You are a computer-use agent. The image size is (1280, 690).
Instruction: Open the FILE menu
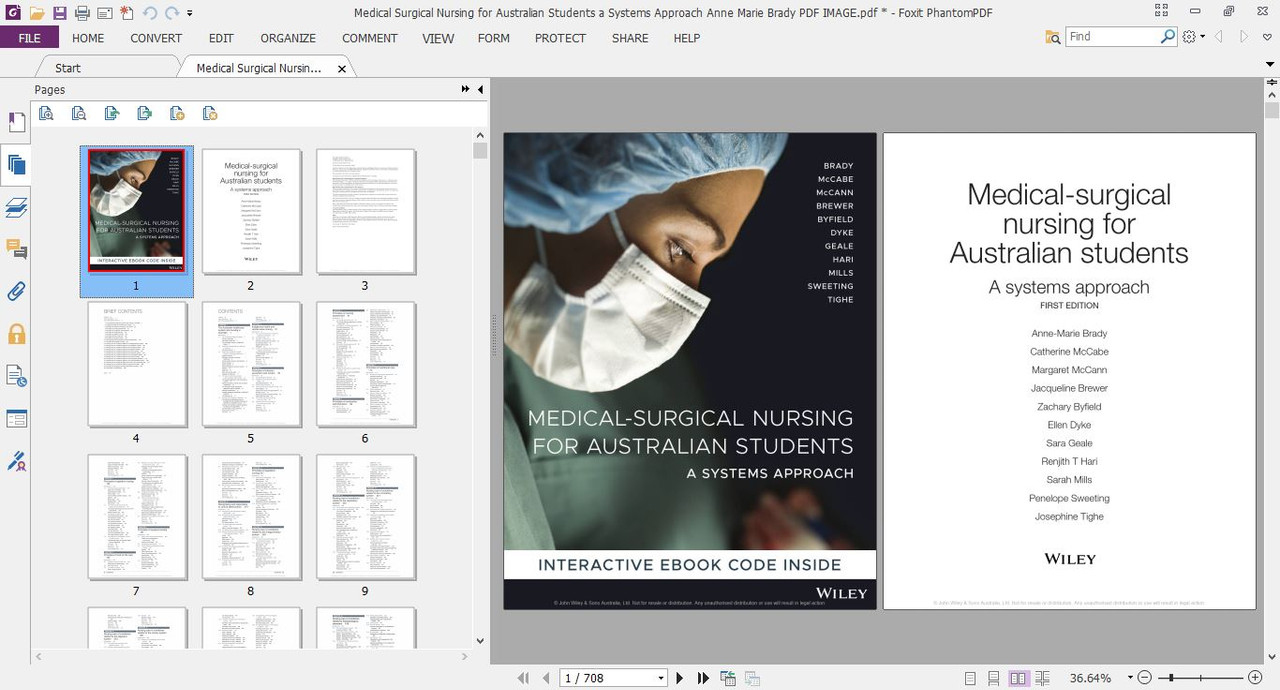pos(29,38)
